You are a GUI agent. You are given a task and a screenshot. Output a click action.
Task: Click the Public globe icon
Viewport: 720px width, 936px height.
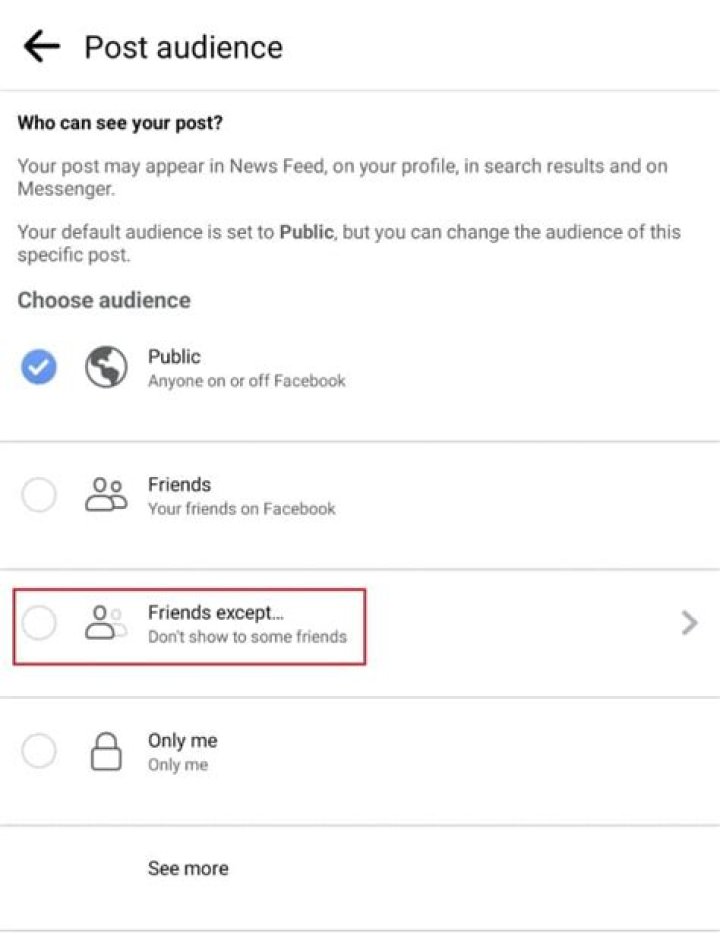tap(106, 368)
